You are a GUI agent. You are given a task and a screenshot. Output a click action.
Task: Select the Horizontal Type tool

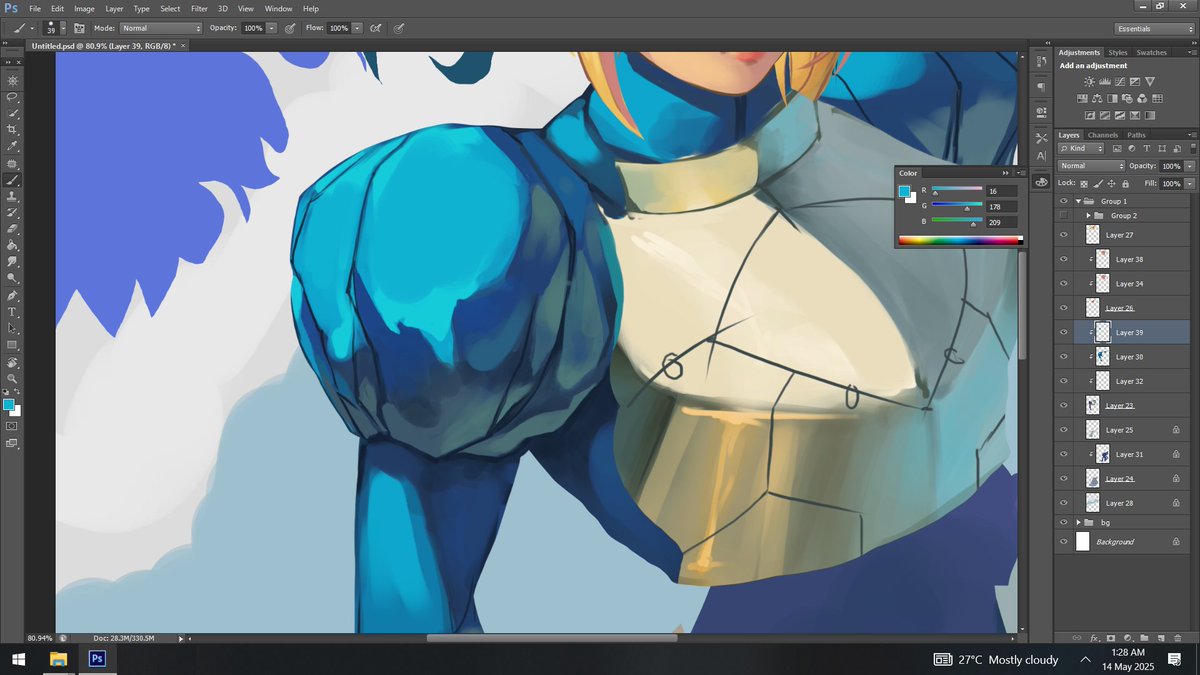tap(12, 312)
